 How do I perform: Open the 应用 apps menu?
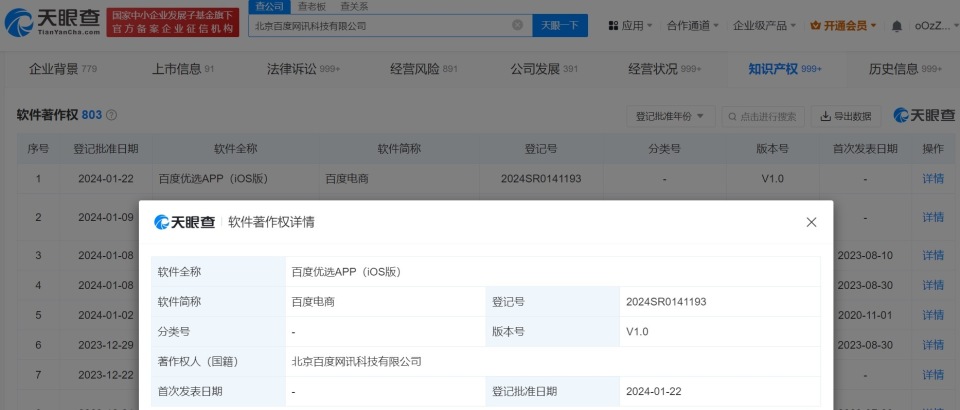tap(630, 26)
